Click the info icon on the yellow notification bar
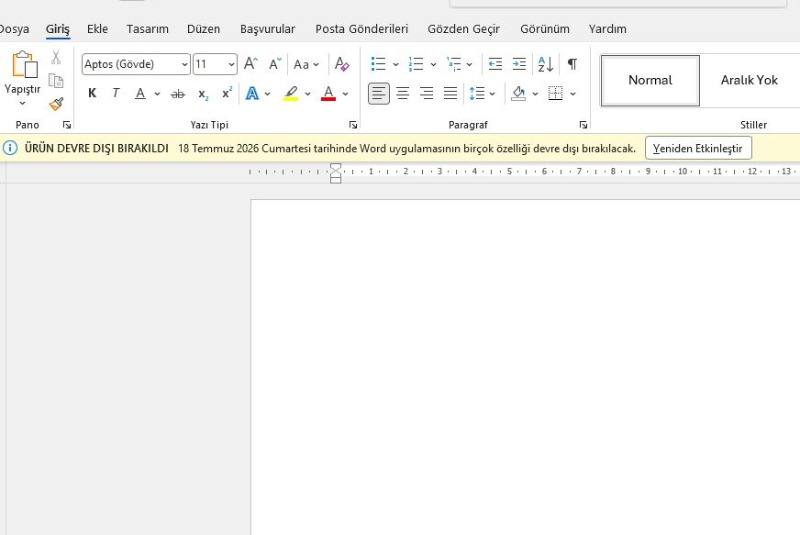Screen dimensions: 800x535 point(10,148)
